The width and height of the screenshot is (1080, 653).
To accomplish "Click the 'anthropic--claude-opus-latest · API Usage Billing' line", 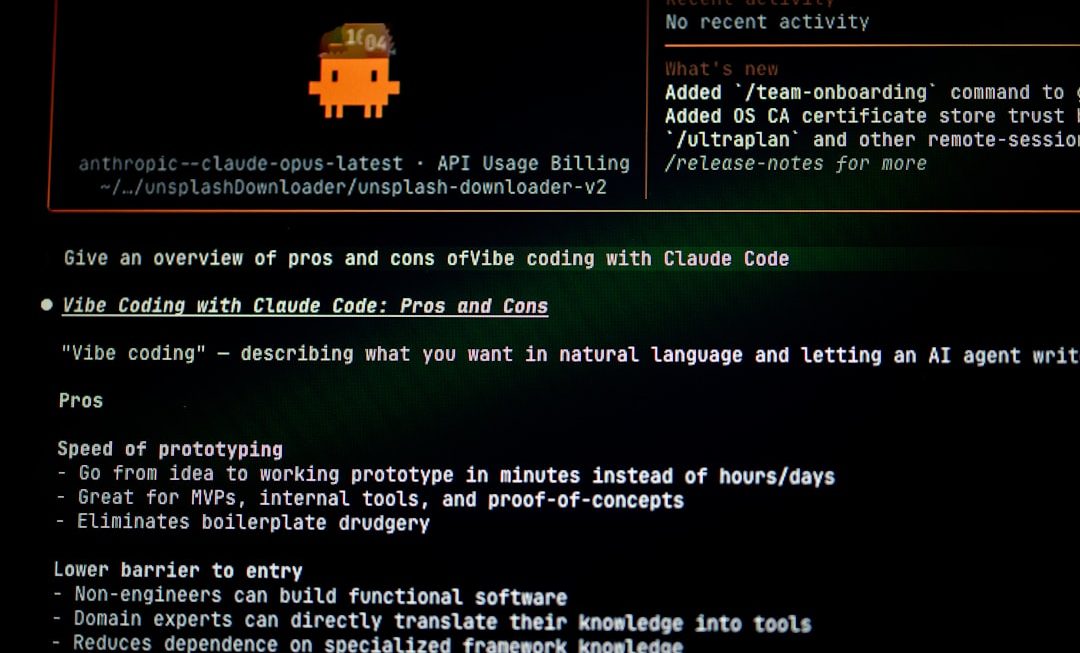I will click(x=354, y=164).
